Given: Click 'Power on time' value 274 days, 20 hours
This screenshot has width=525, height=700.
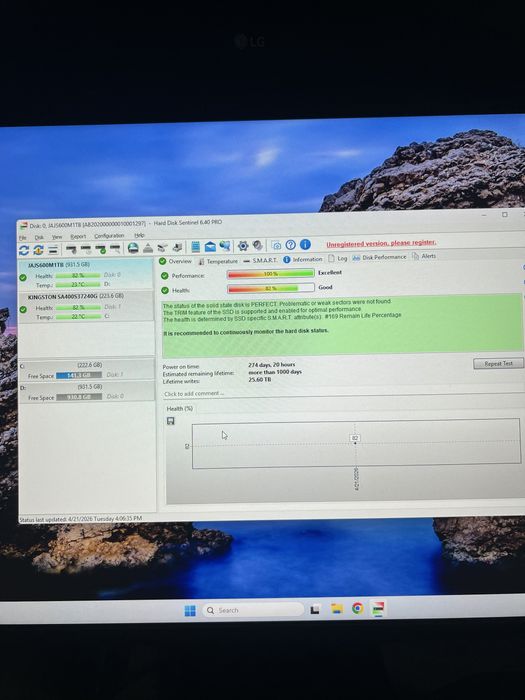Looking at the screenshot, I should [x=271, y=365].
